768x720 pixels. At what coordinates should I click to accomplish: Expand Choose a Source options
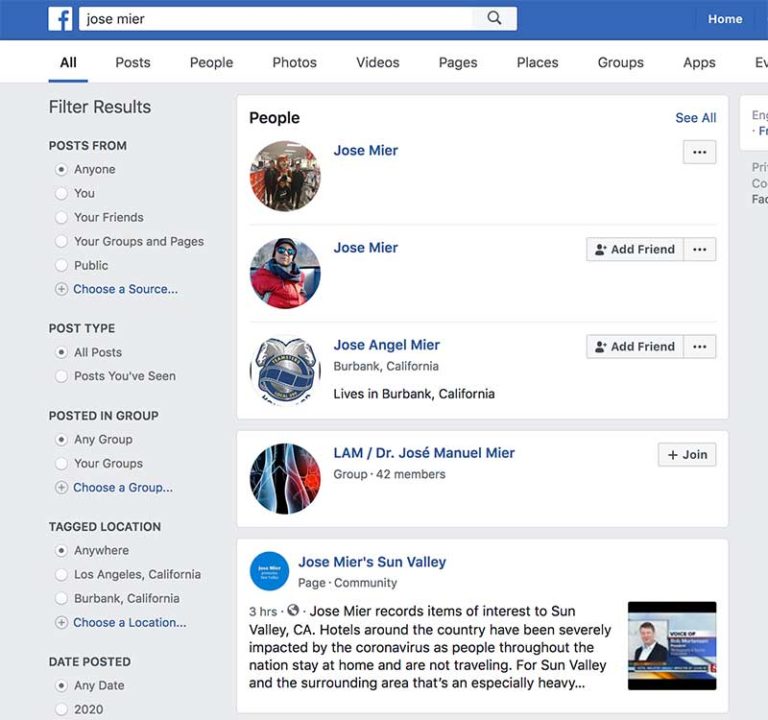pos(125,289)
